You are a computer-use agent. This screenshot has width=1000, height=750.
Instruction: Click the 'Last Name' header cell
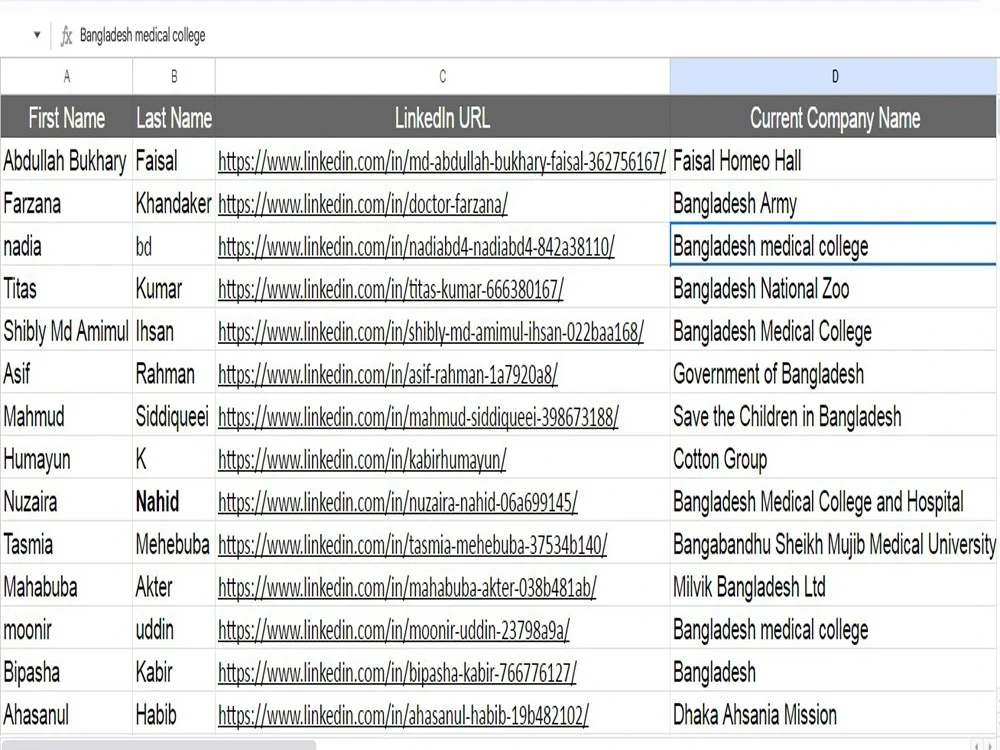tap(173, 117)
